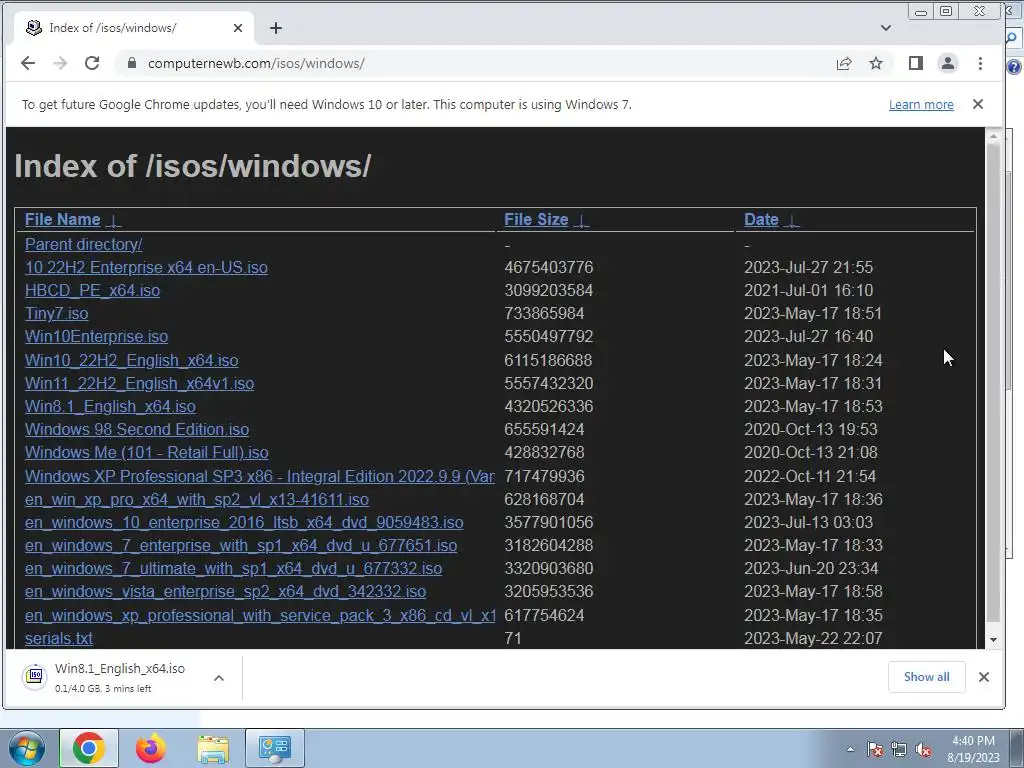Open Windows Explorer from the taskbar
The height and width of the screenshot is (768, 1024).
213,748
